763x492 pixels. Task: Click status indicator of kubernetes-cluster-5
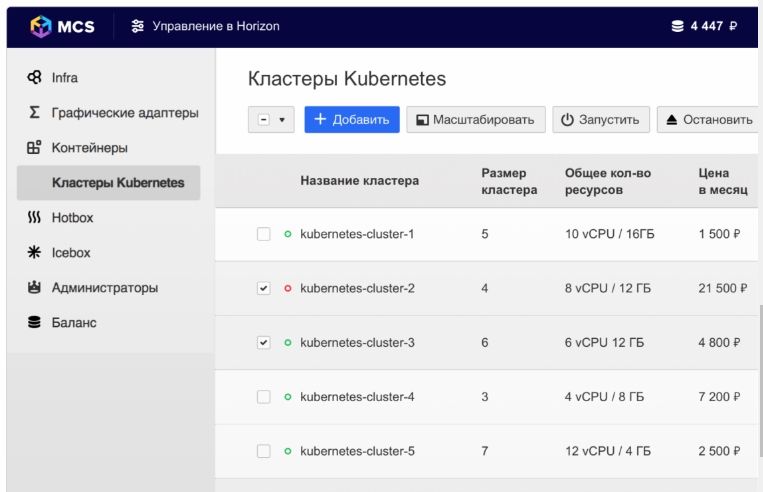point(288,451)
